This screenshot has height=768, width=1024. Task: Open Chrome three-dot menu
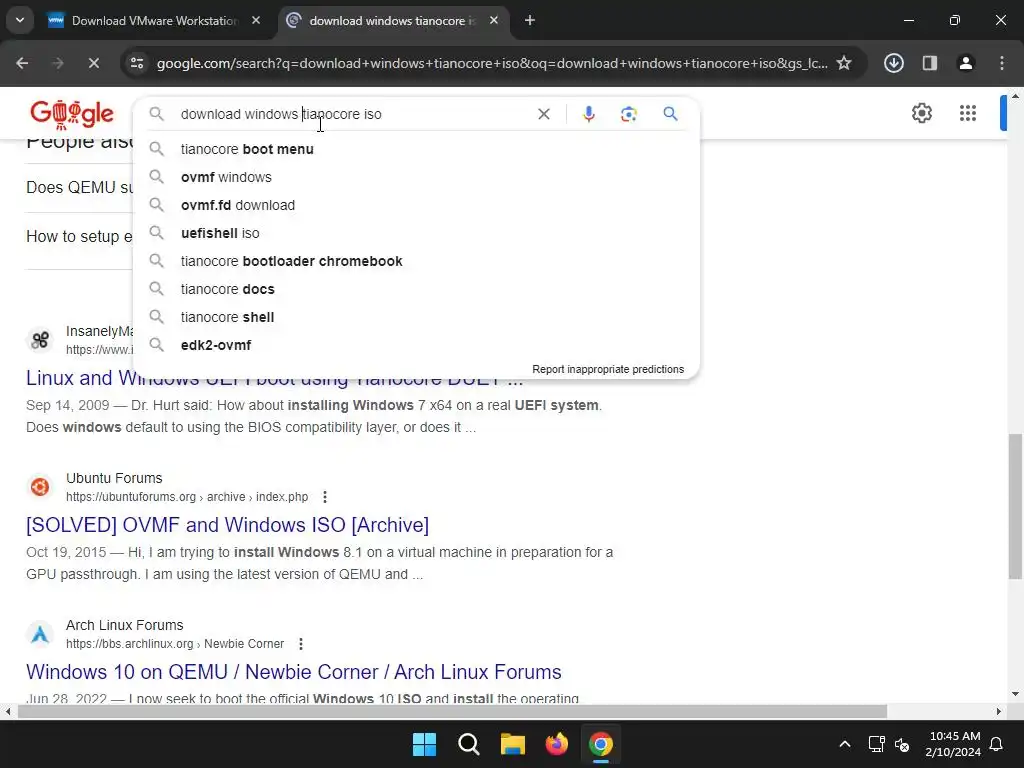point(1001,63)
